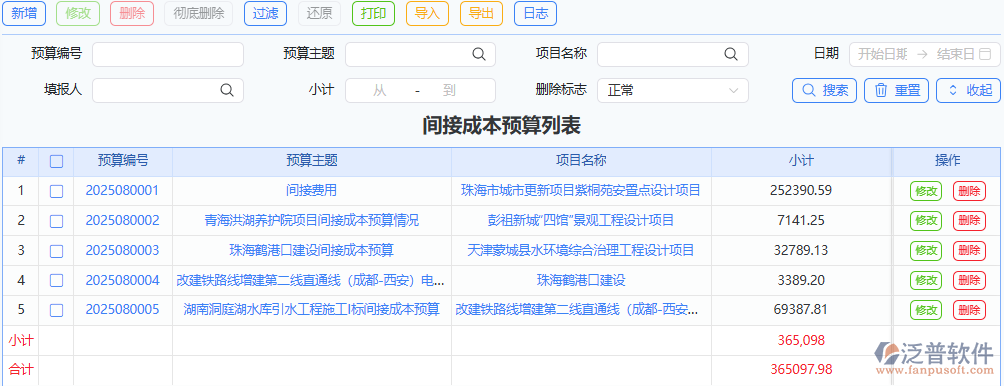The width and height of the screenshot is (1004, 386).
Task: Click 修改 in row 2025080004
Action: click(x=926, y=280)
